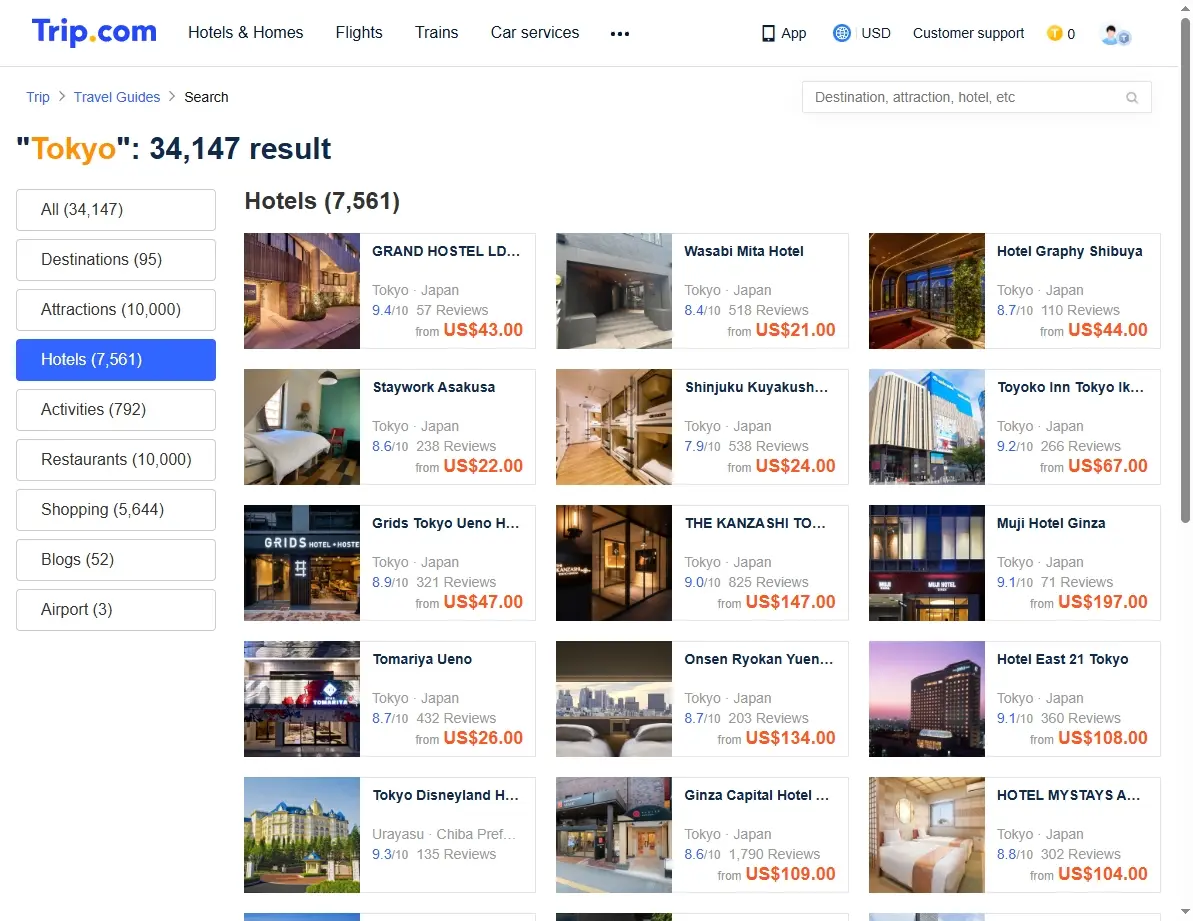Open the user profile avatar icon
1193x921 pixels.
coord(1115,34)
